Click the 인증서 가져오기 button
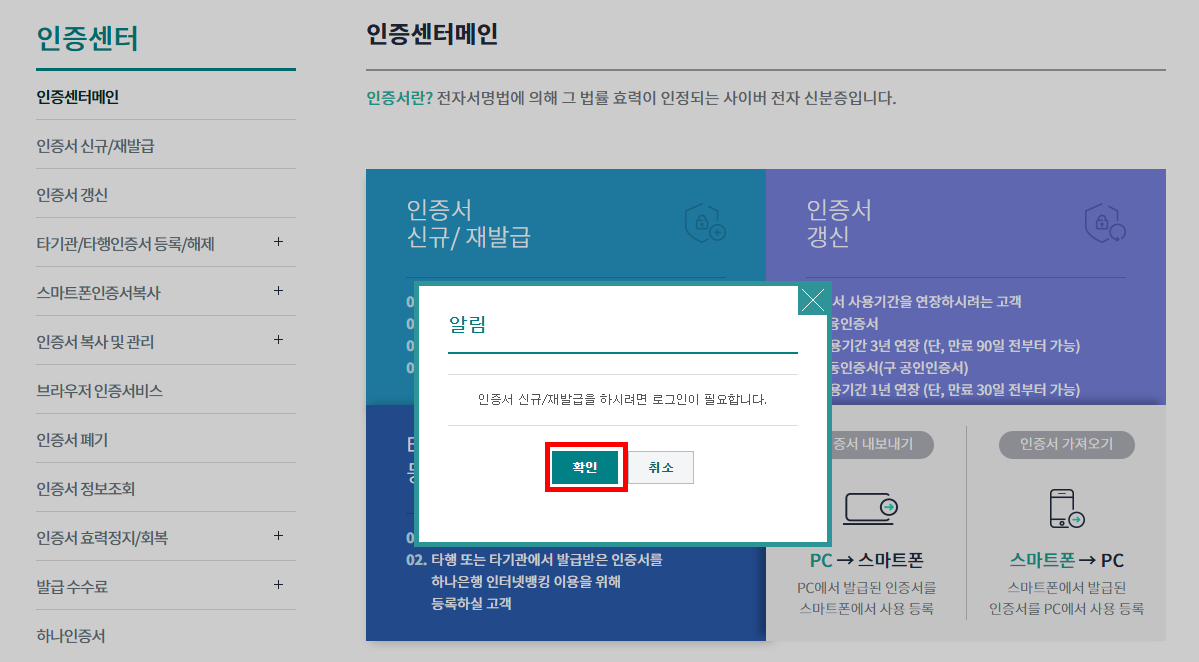 coord(1068,445)
